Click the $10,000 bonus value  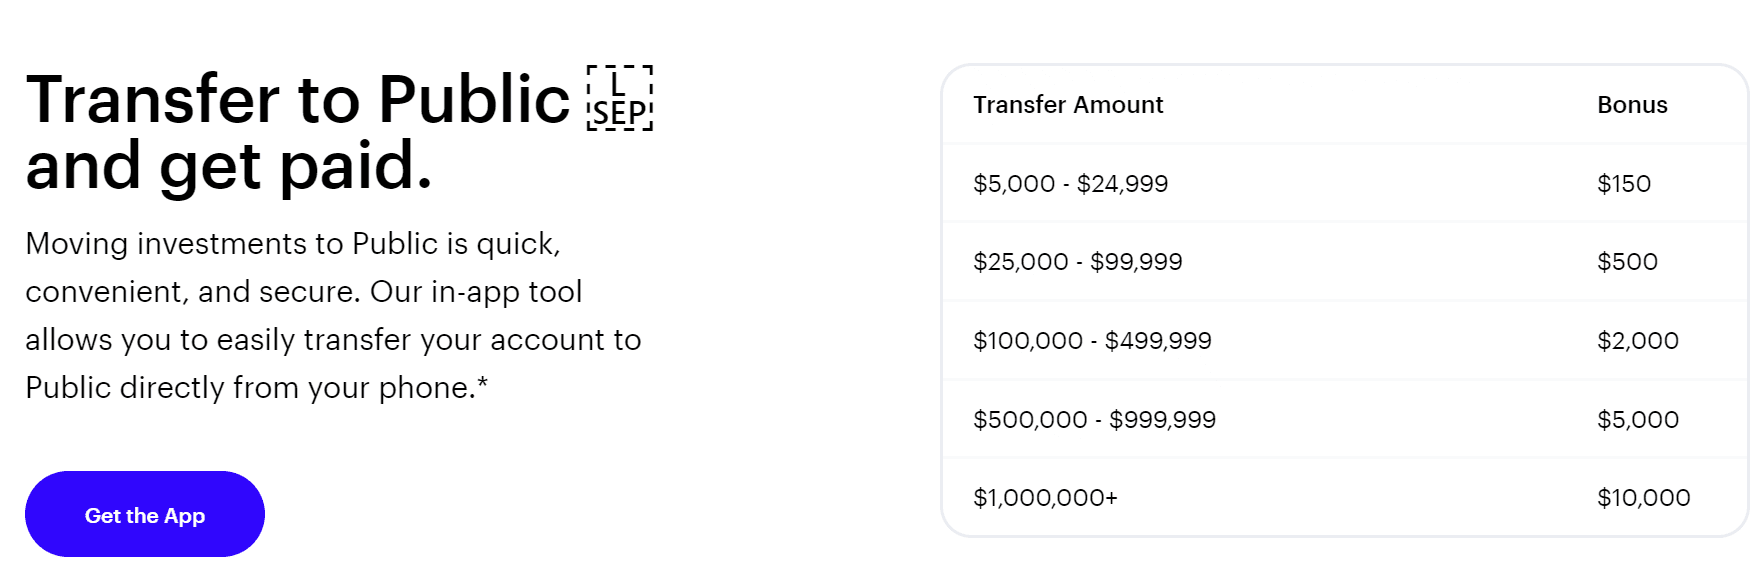(x=1644, y=498)
